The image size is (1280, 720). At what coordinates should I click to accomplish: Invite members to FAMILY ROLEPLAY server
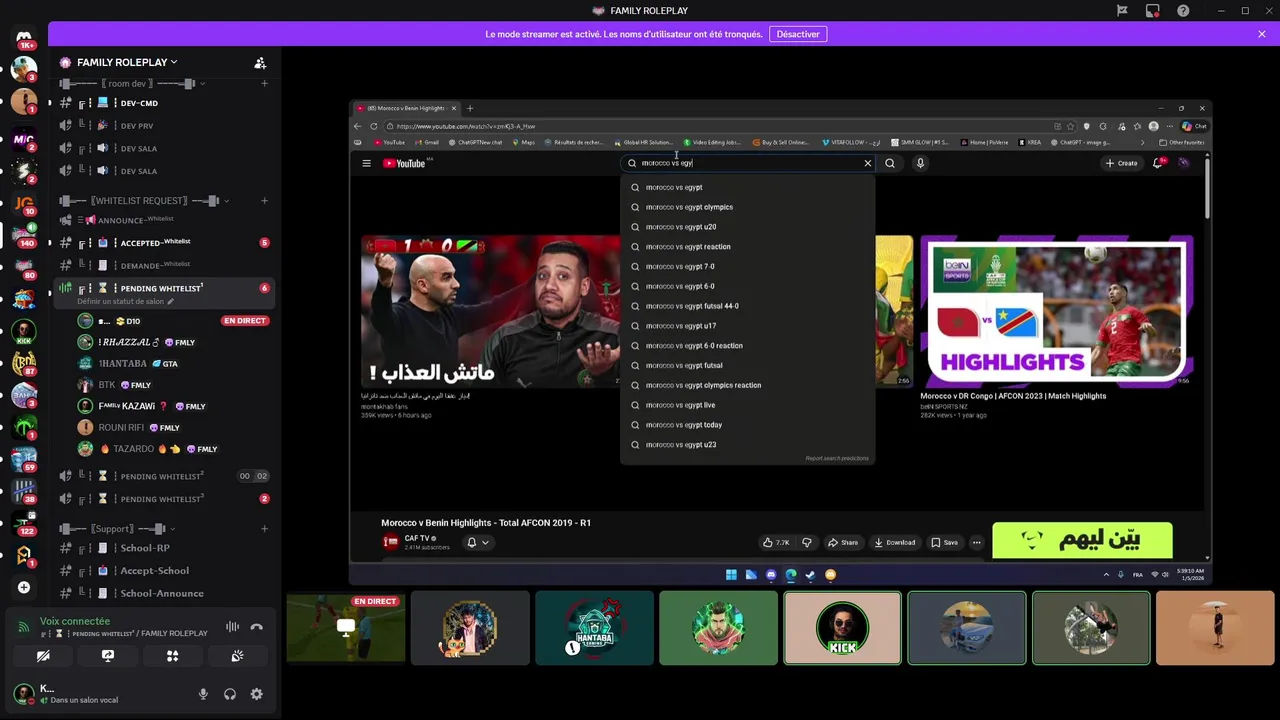pos(260,62)
